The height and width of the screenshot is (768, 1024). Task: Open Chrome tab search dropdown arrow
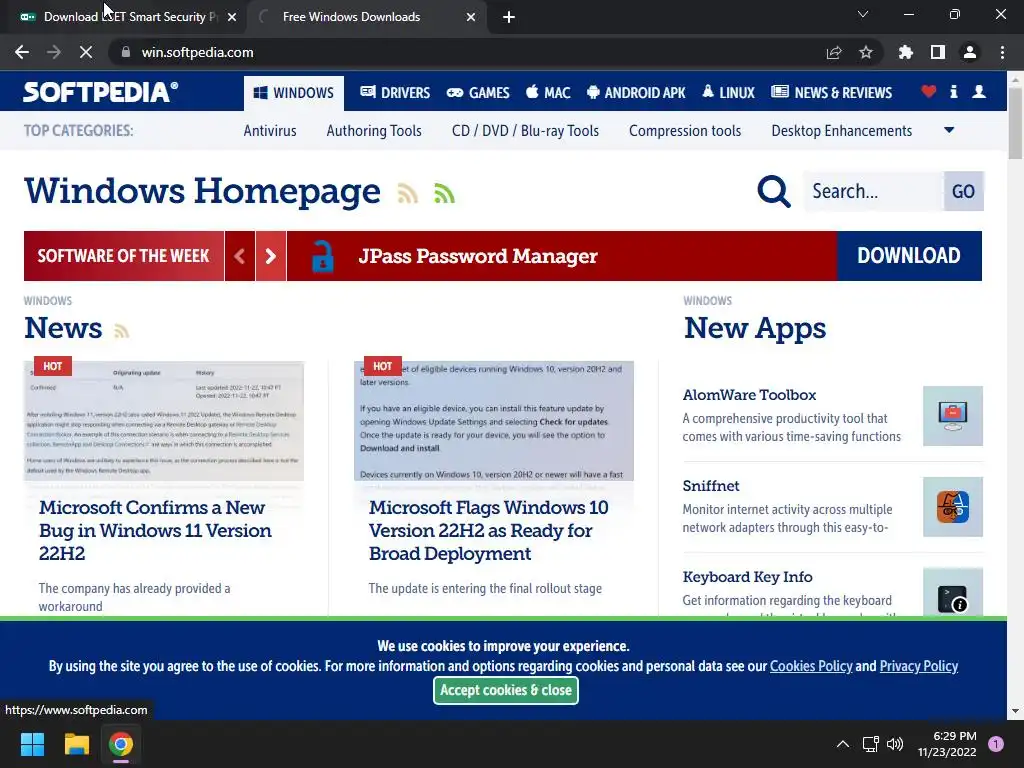[863, 14]
